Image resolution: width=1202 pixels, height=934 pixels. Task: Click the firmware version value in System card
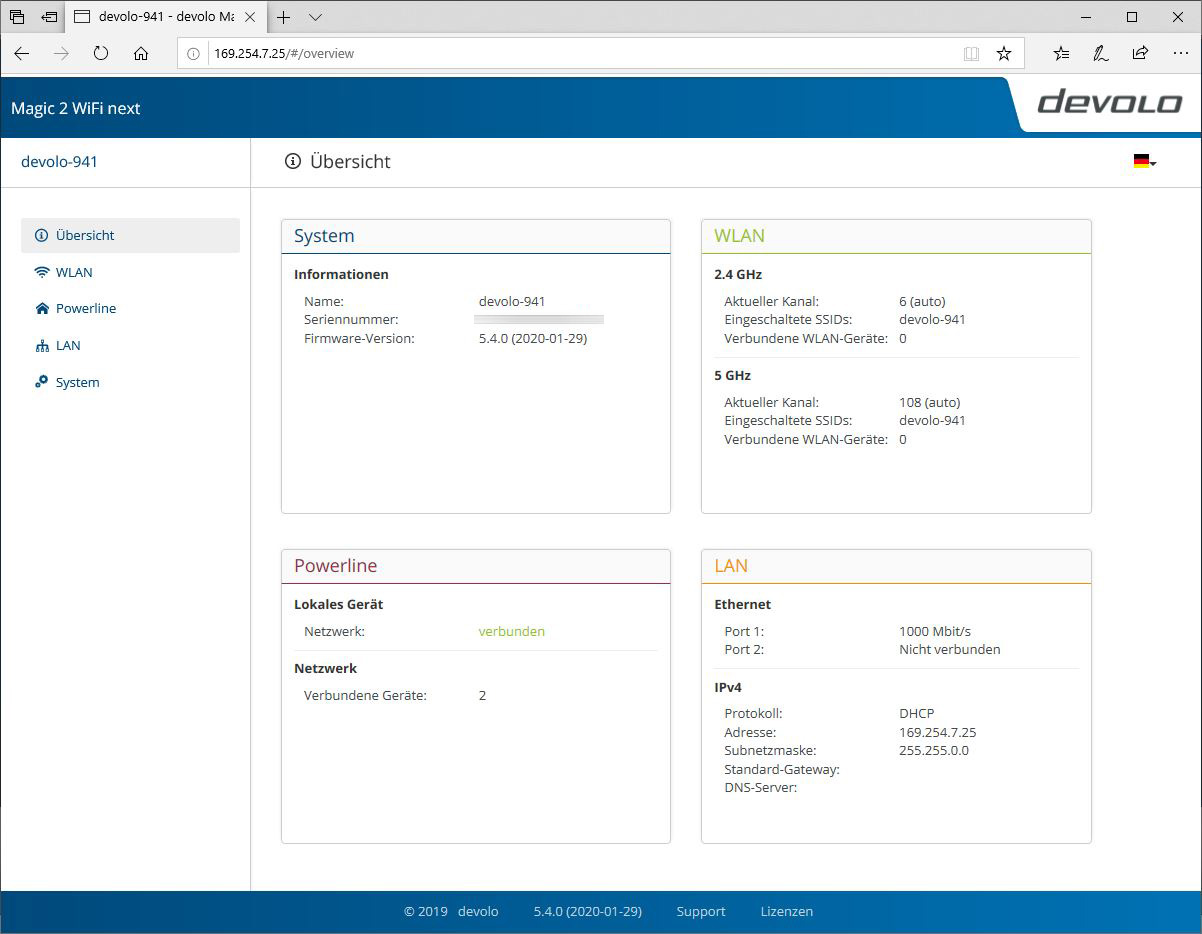(x=533, y=338)
